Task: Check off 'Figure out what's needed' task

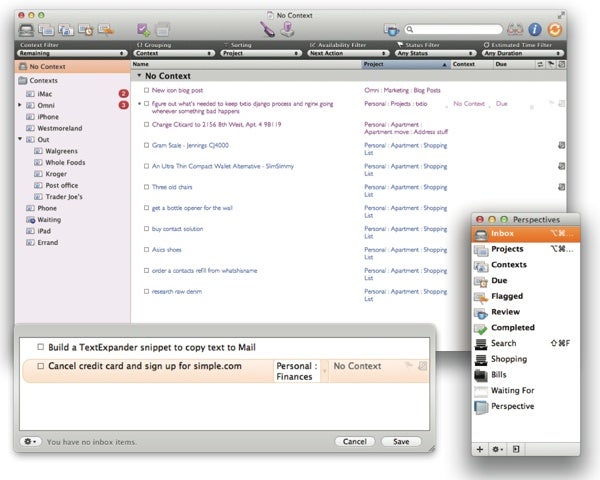Action: point(146,104)
